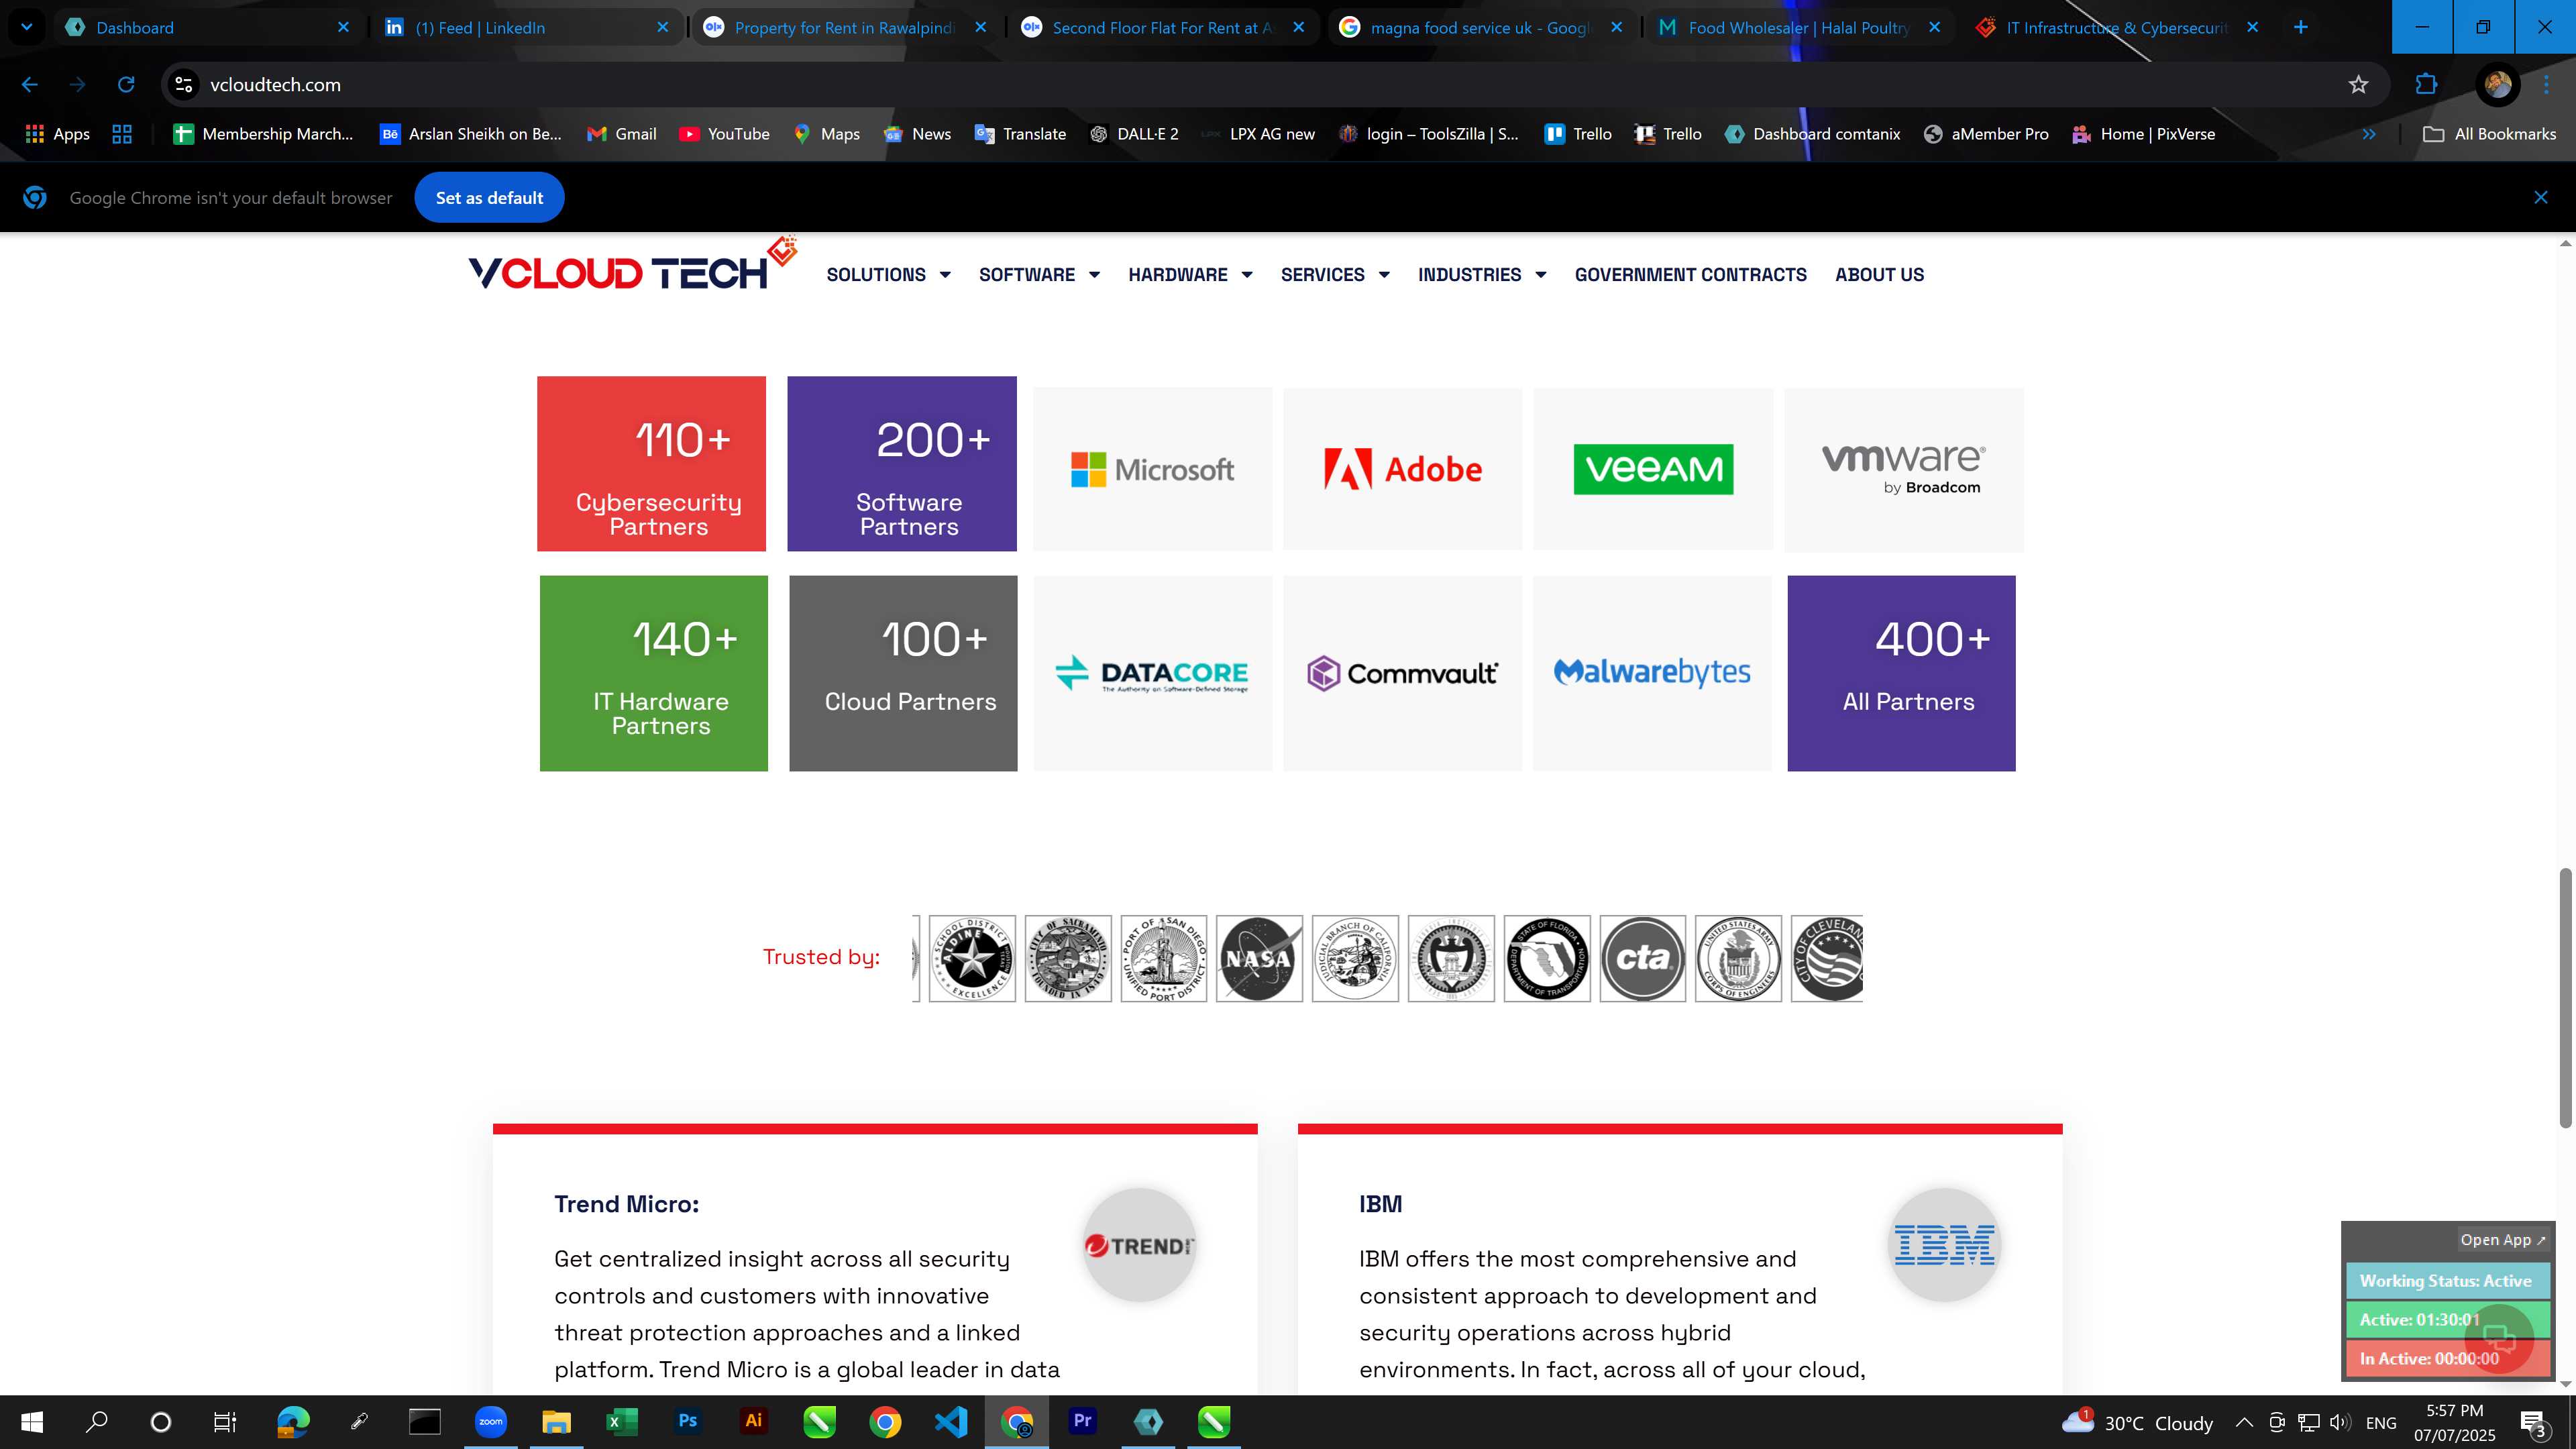The height and width of the screenshot is (1449, 2576).
Task: Switch to the Dashboard tab
Action: pyautogui.click(x=208, y=27)
